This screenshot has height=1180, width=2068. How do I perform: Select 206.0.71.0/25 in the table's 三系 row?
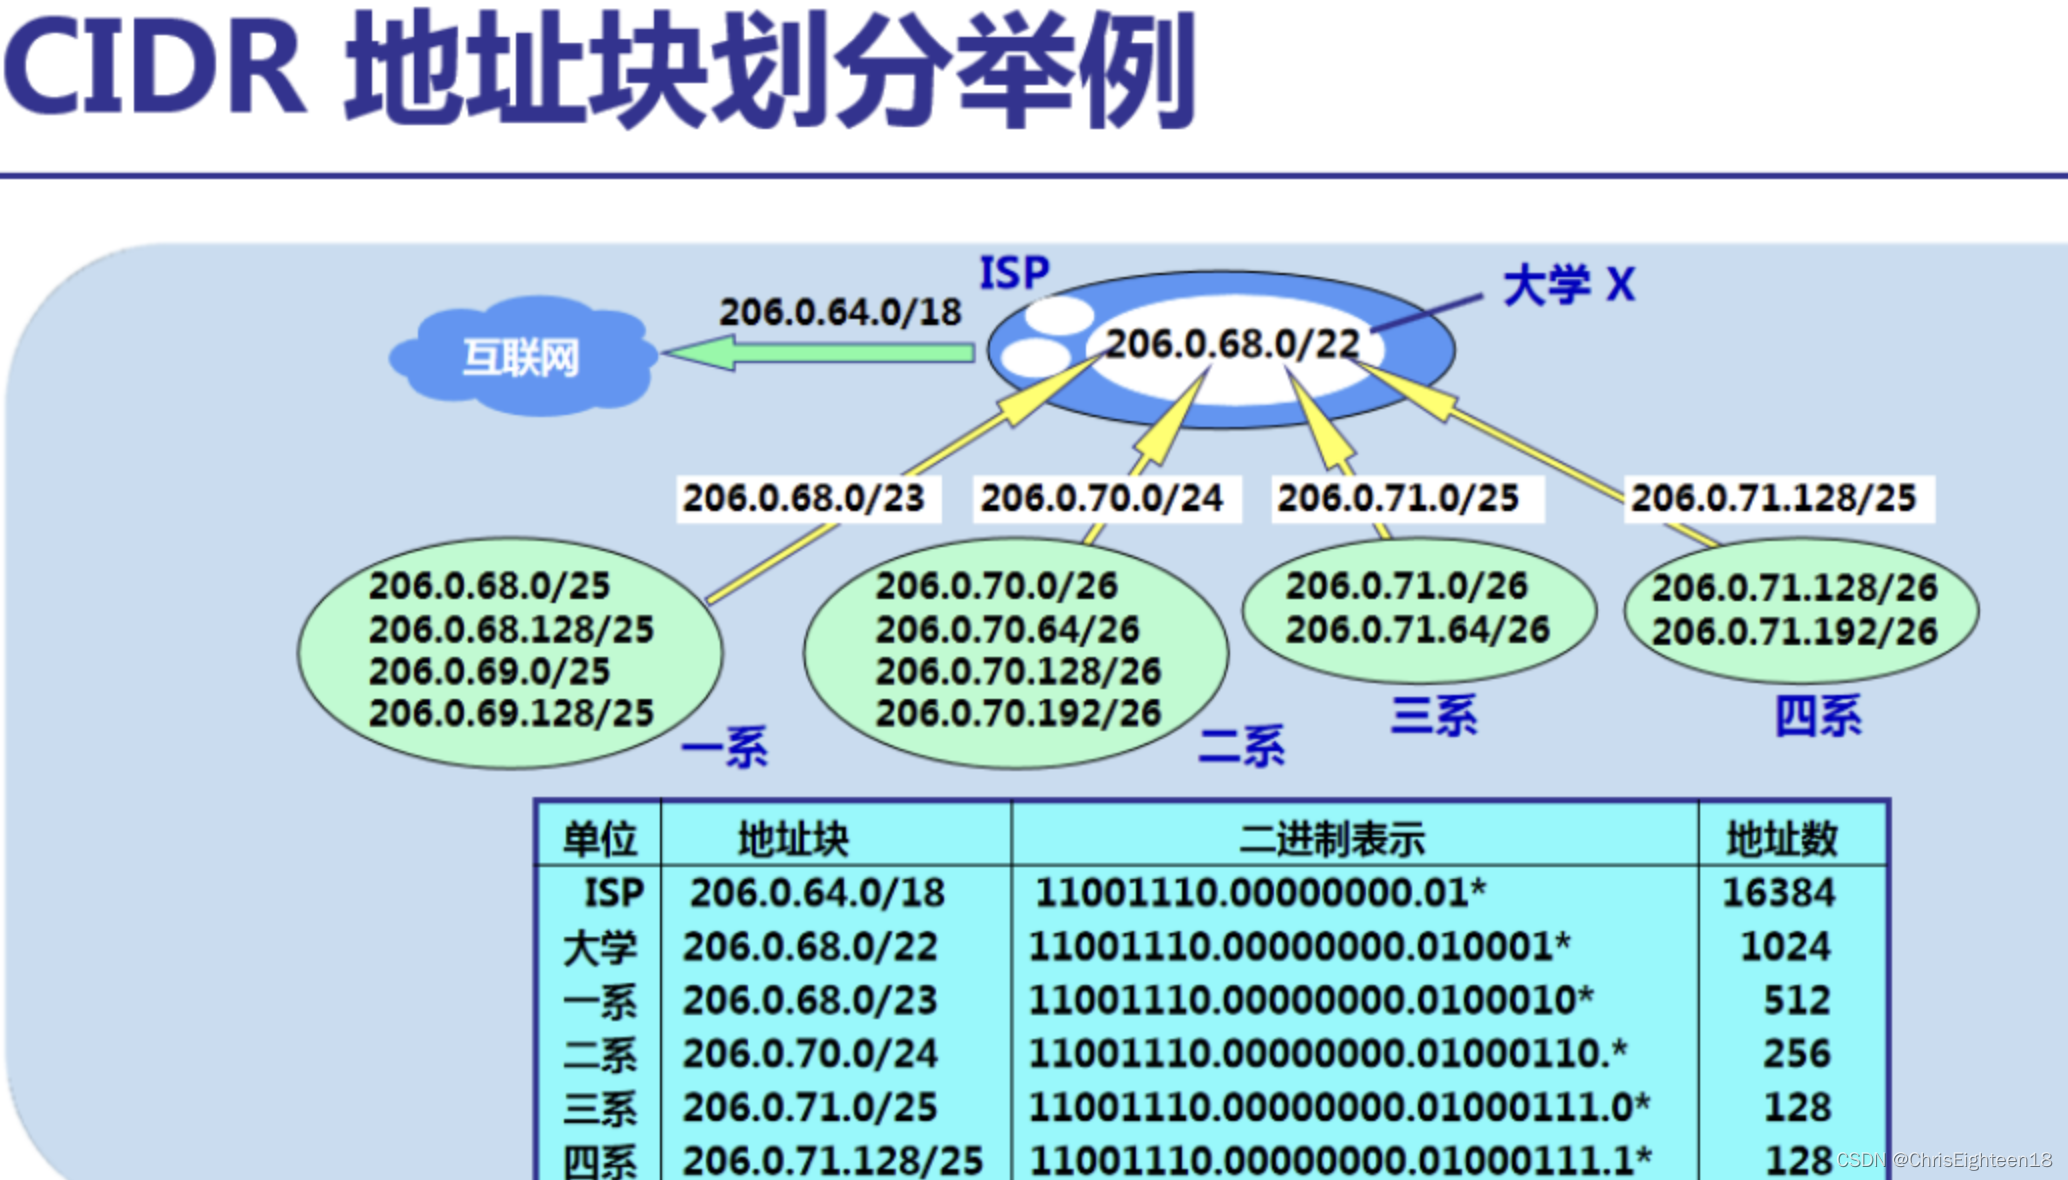(x=811, y=1108)
